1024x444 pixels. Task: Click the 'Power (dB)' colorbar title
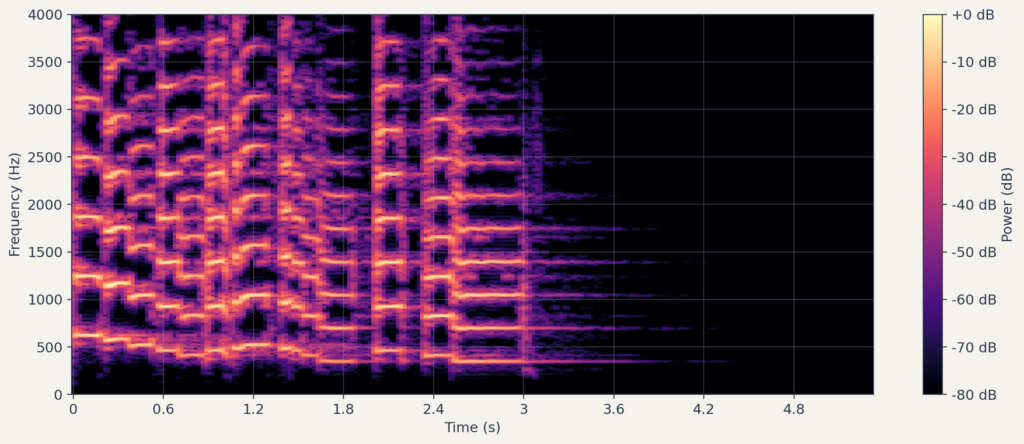pyautogui.click(x=1007, y=204)
